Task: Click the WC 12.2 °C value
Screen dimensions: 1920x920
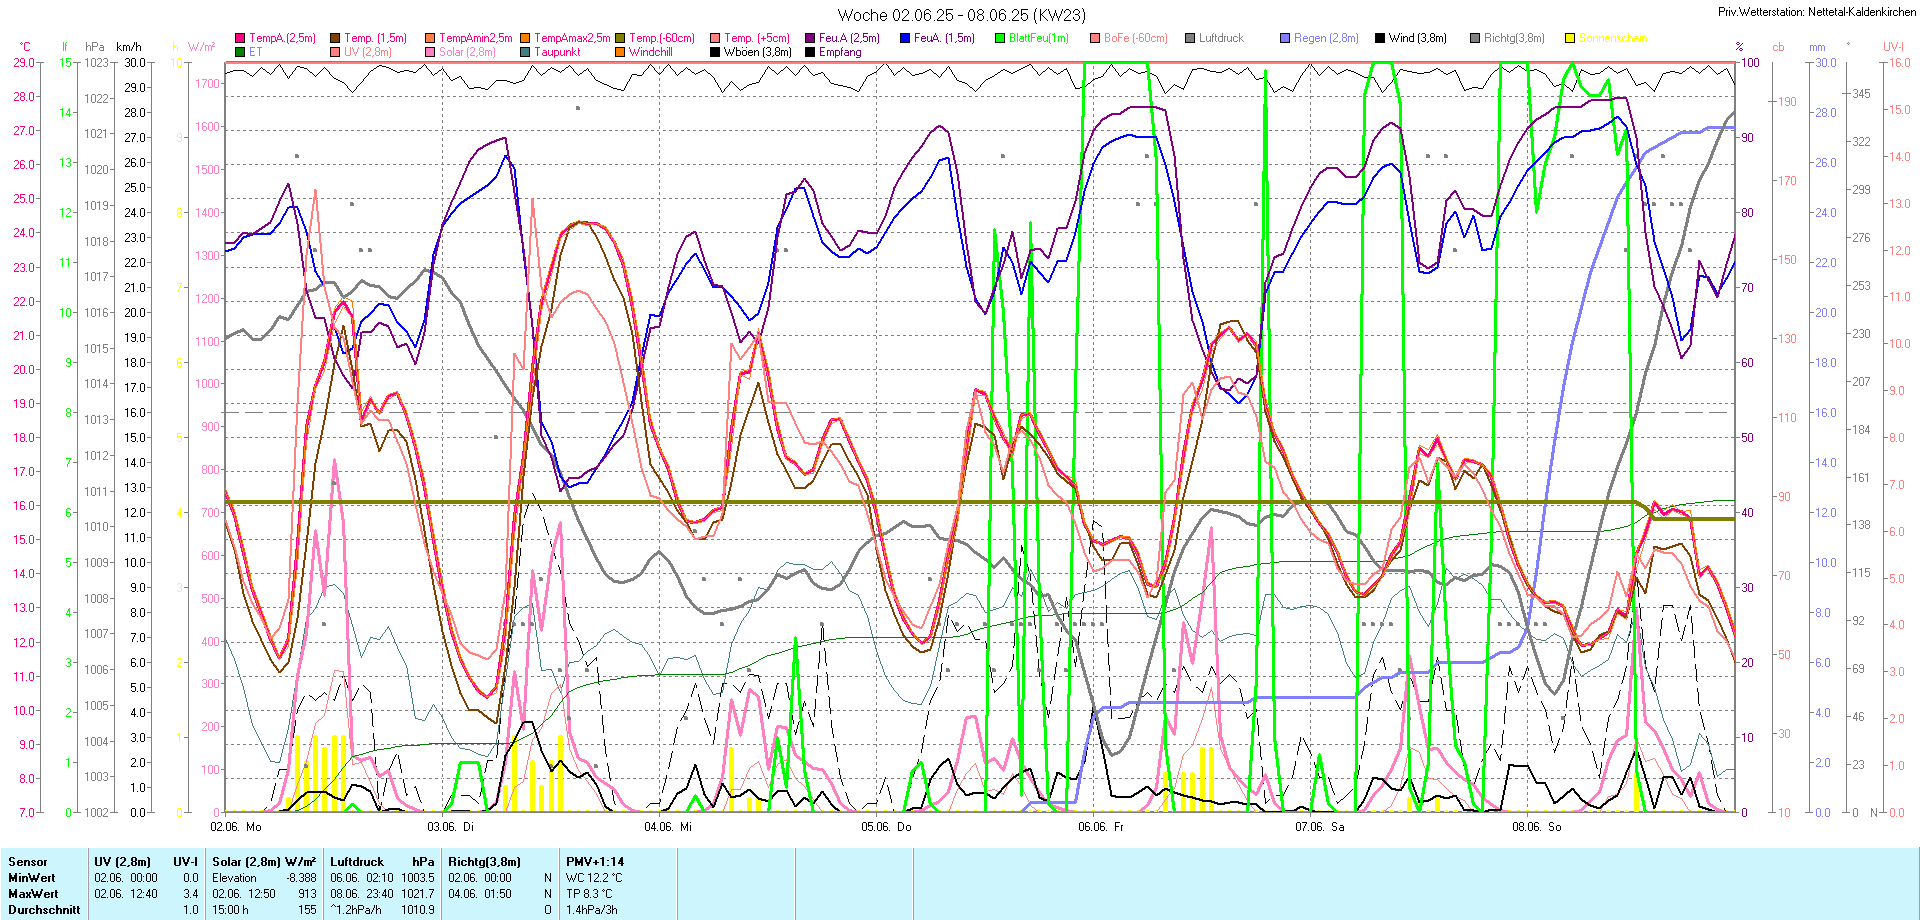Action: click(594, 878)
